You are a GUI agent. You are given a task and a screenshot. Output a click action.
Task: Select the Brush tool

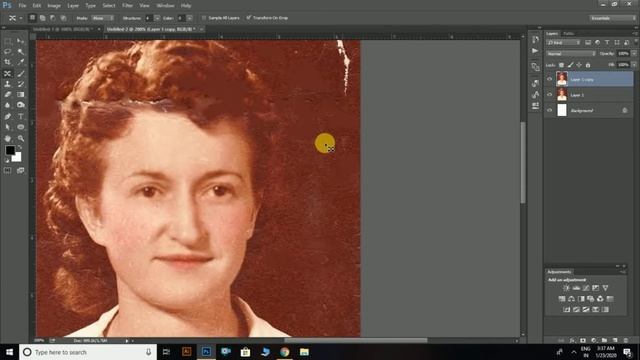pyautogui.click(x=20, y=73)
